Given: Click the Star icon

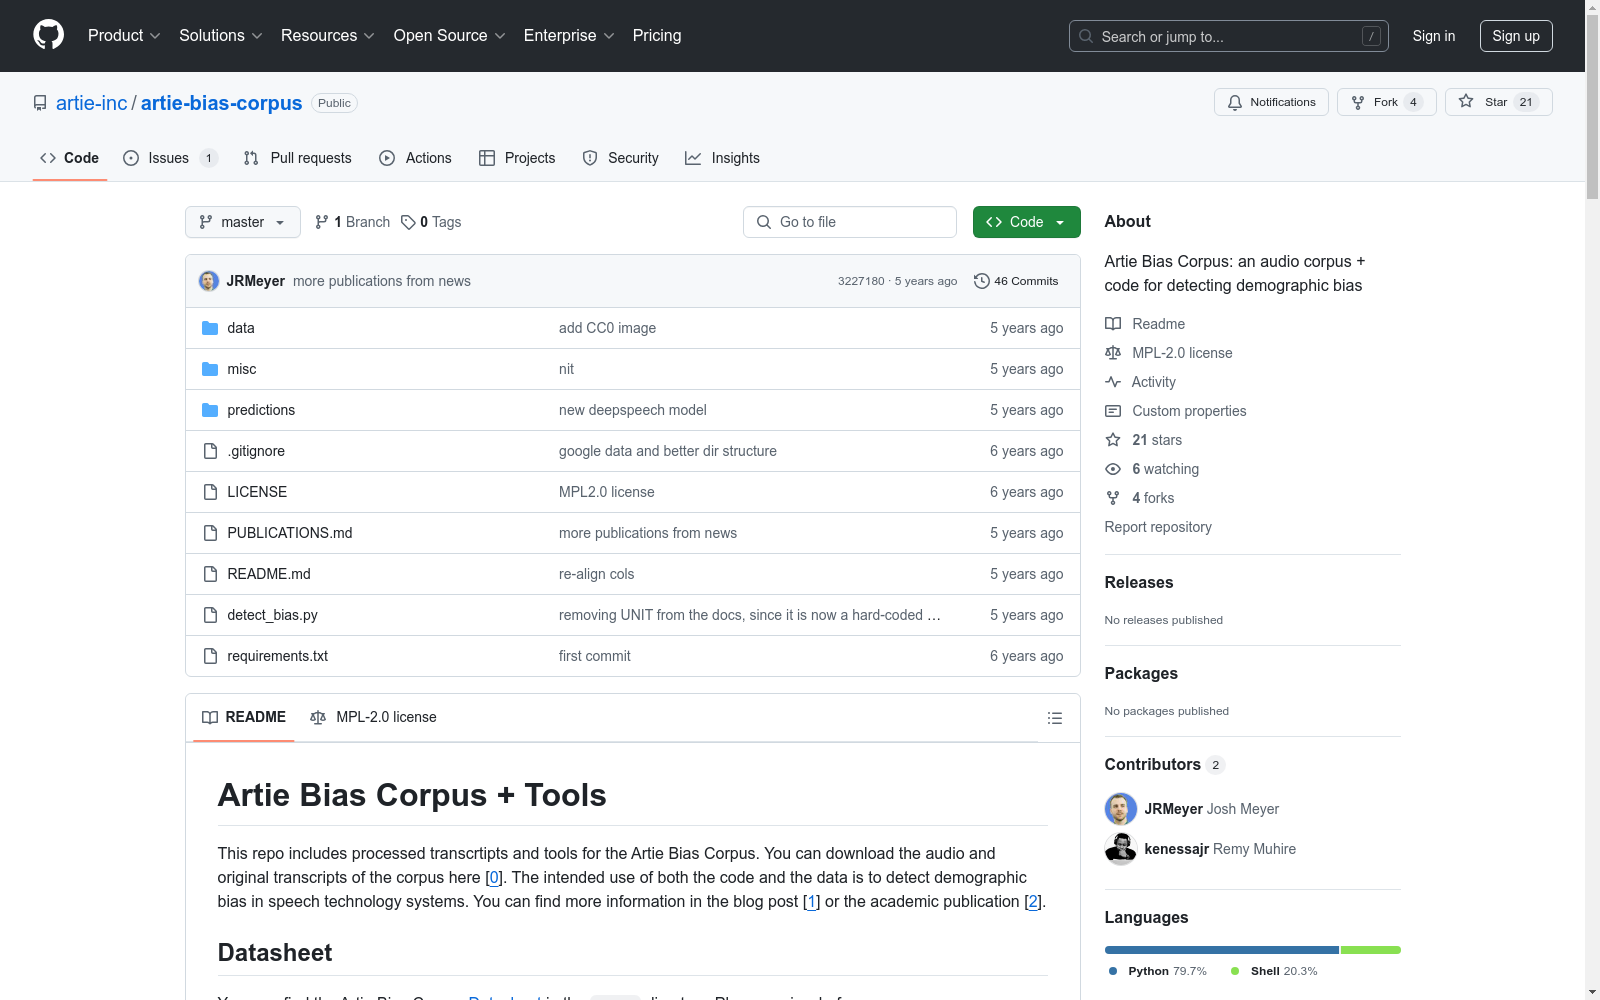Looking at the screenshot, I should [x=1466, y=101].
